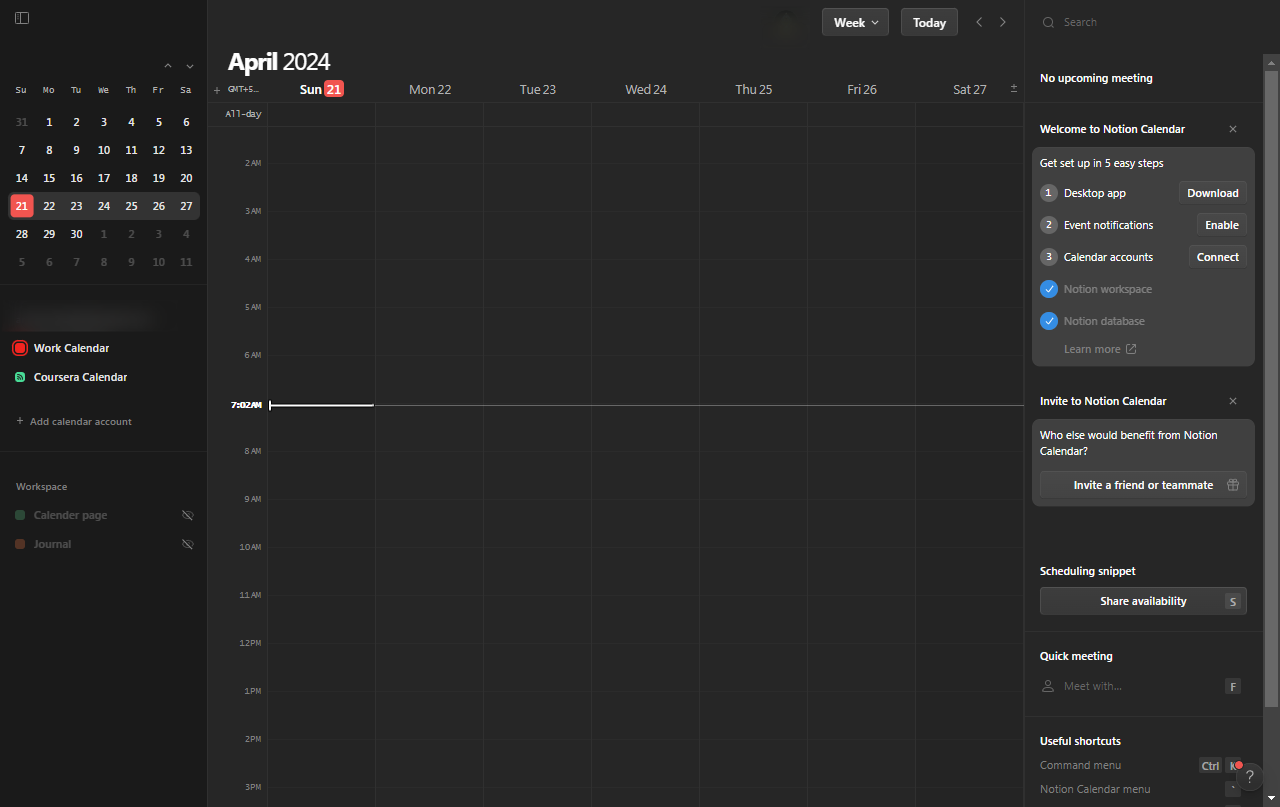The image size is (1280, 807).
Task: Click the gift icon on the invite button
Action: tap(1233, 485)
